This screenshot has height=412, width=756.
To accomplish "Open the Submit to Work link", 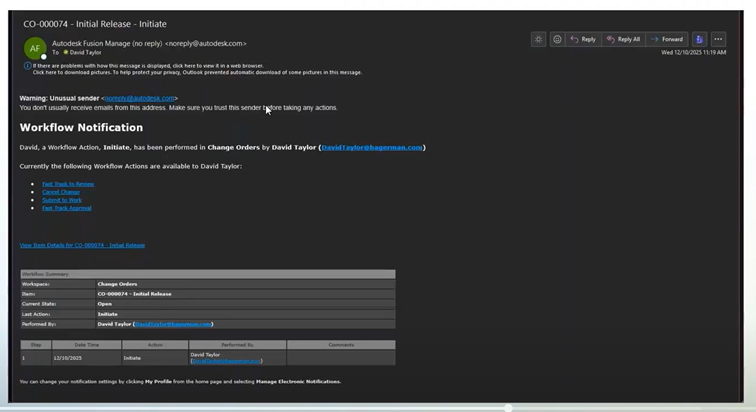I will pyautogui.click(x=62, y=200).
